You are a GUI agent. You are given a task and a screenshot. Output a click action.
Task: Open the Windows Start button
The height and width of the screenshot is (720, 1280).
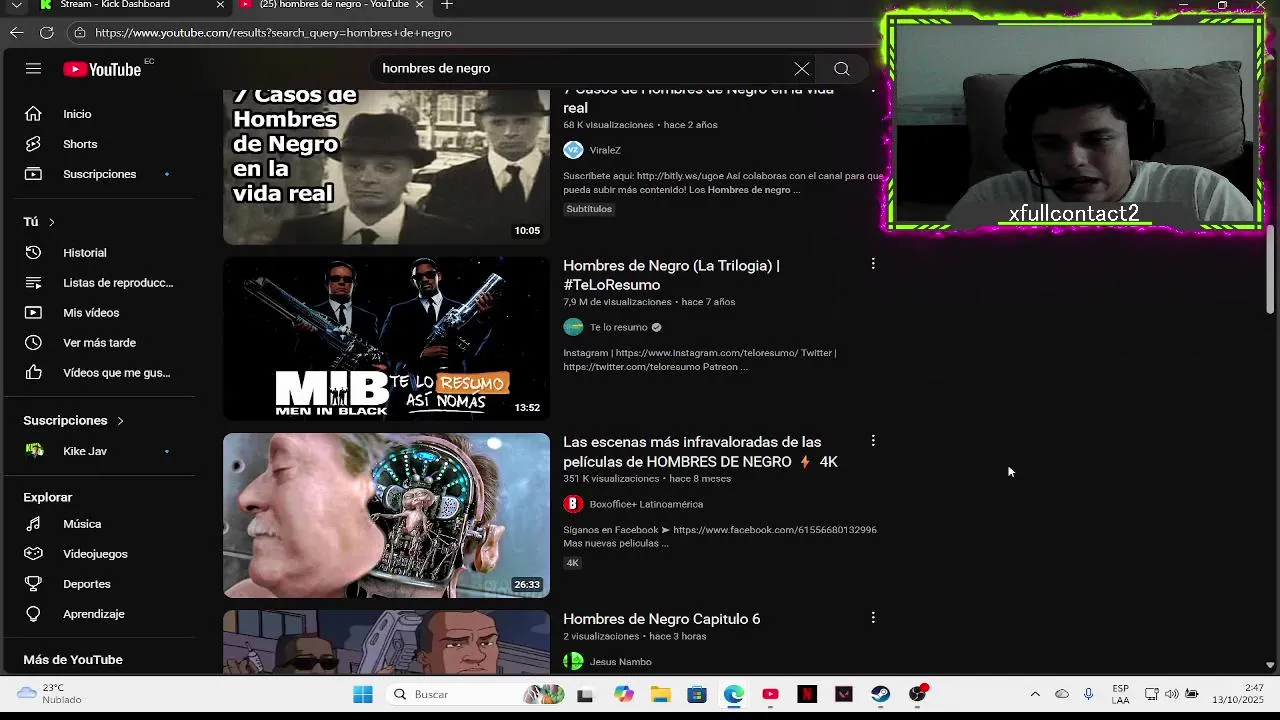coord(363,694)
